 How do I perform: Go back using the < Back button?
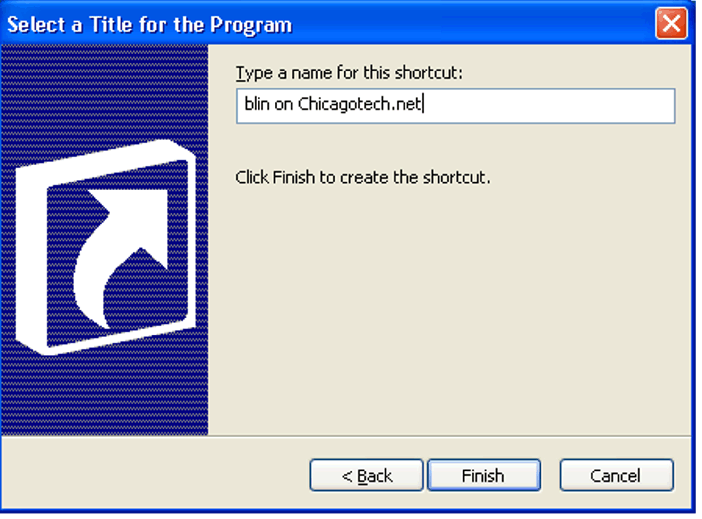366,475
